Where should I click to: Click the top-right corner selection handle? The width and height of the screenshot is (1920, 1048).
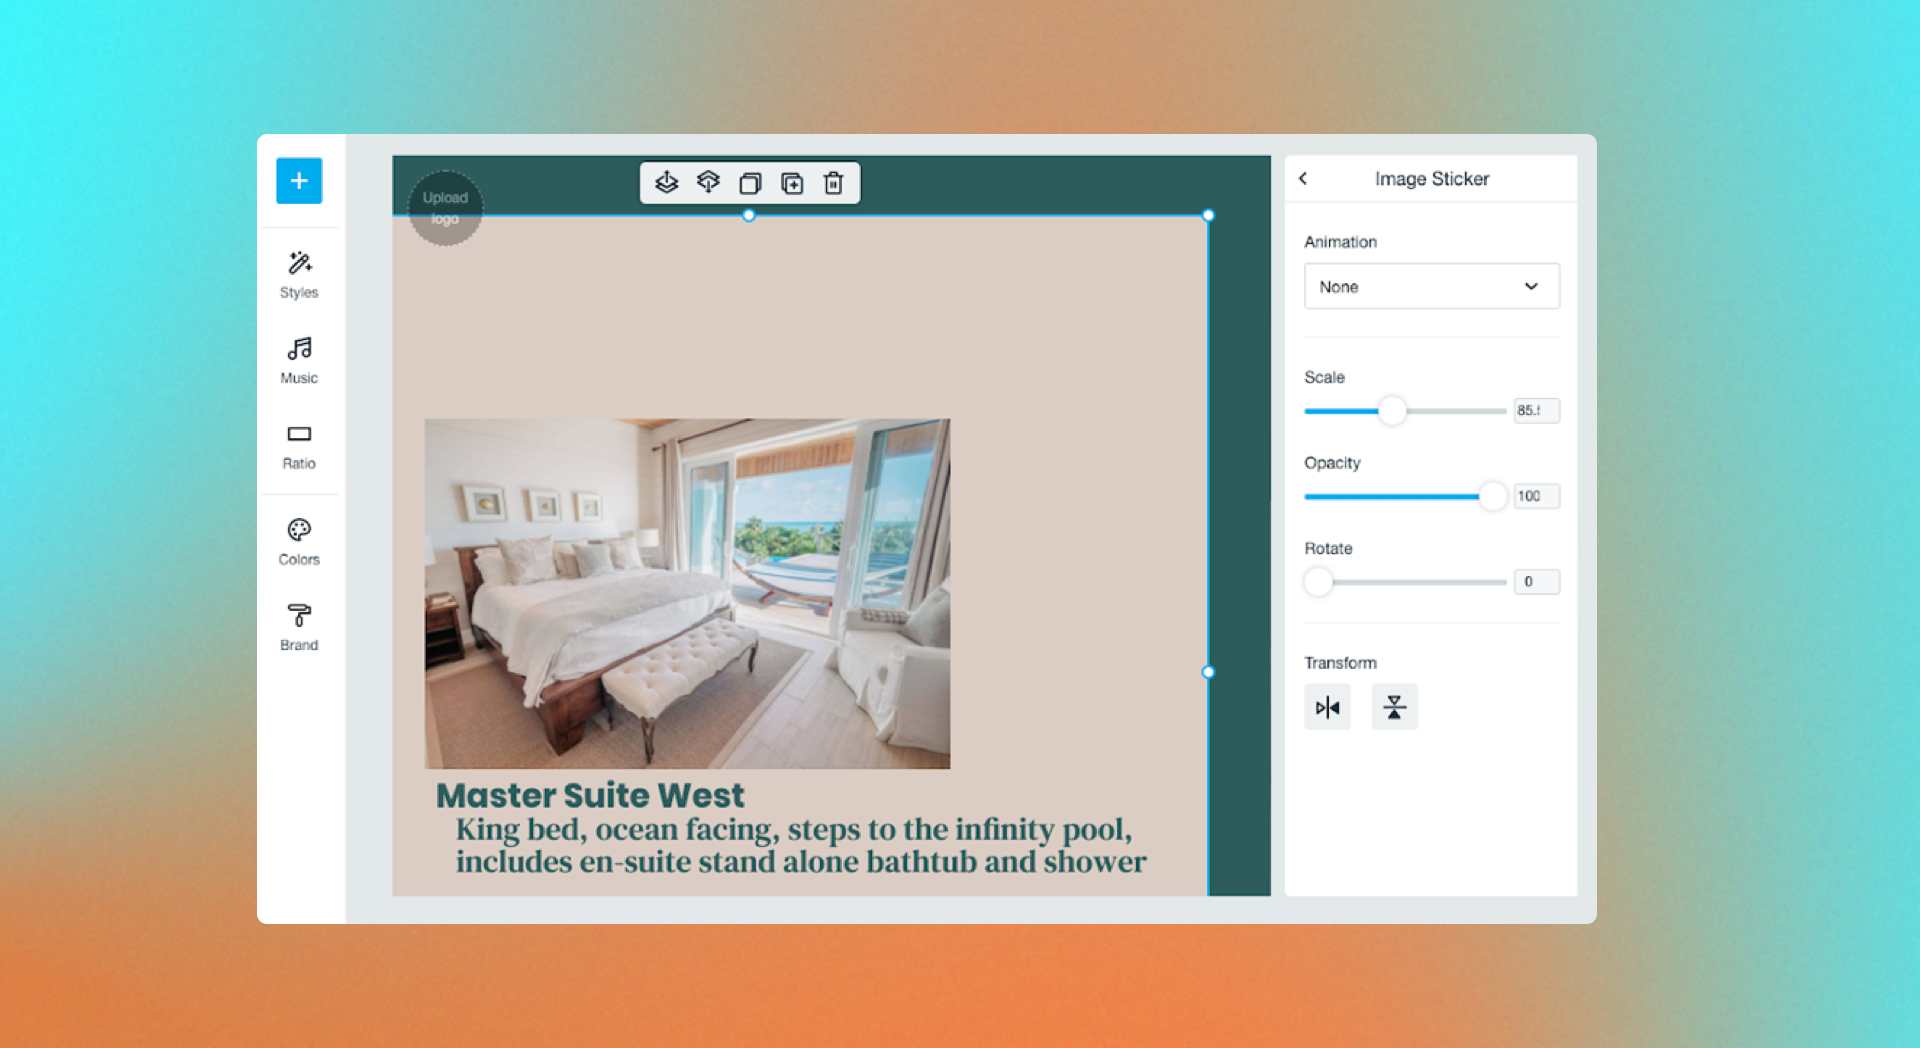pyautogui.click(x=1209, y=215)
